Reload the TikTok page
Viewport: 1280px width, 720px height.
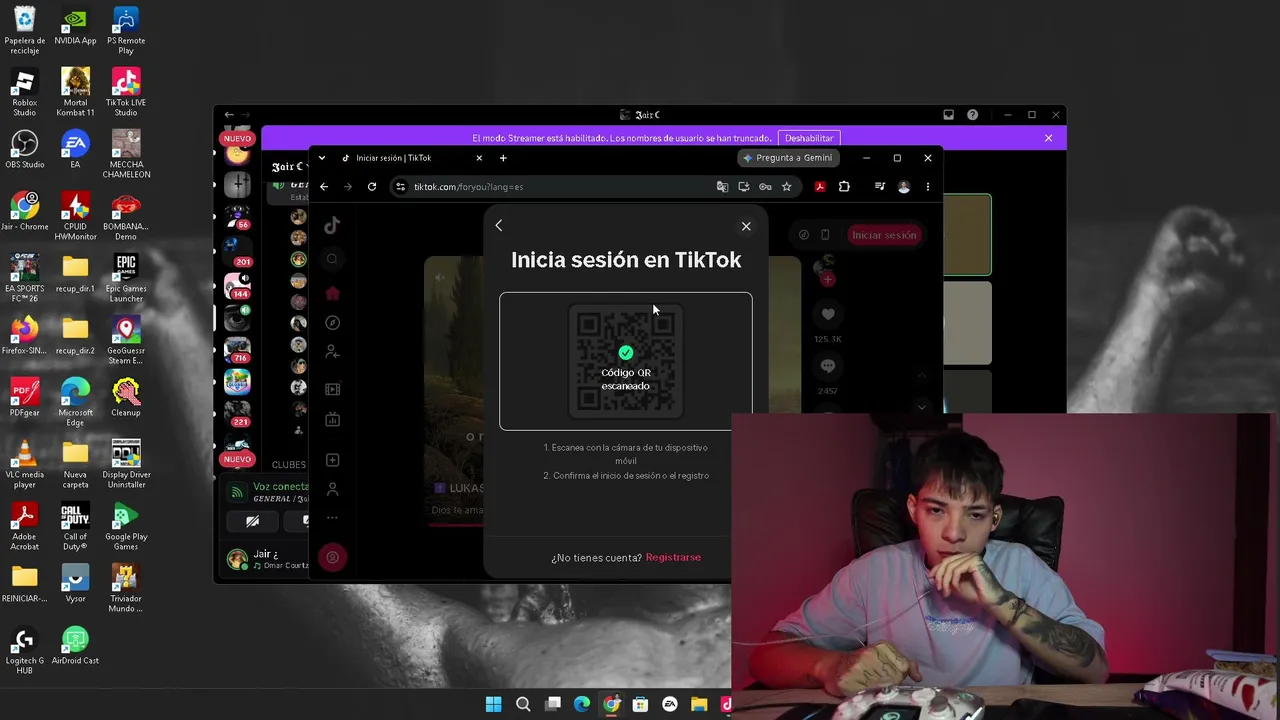(x=372, y=187)
